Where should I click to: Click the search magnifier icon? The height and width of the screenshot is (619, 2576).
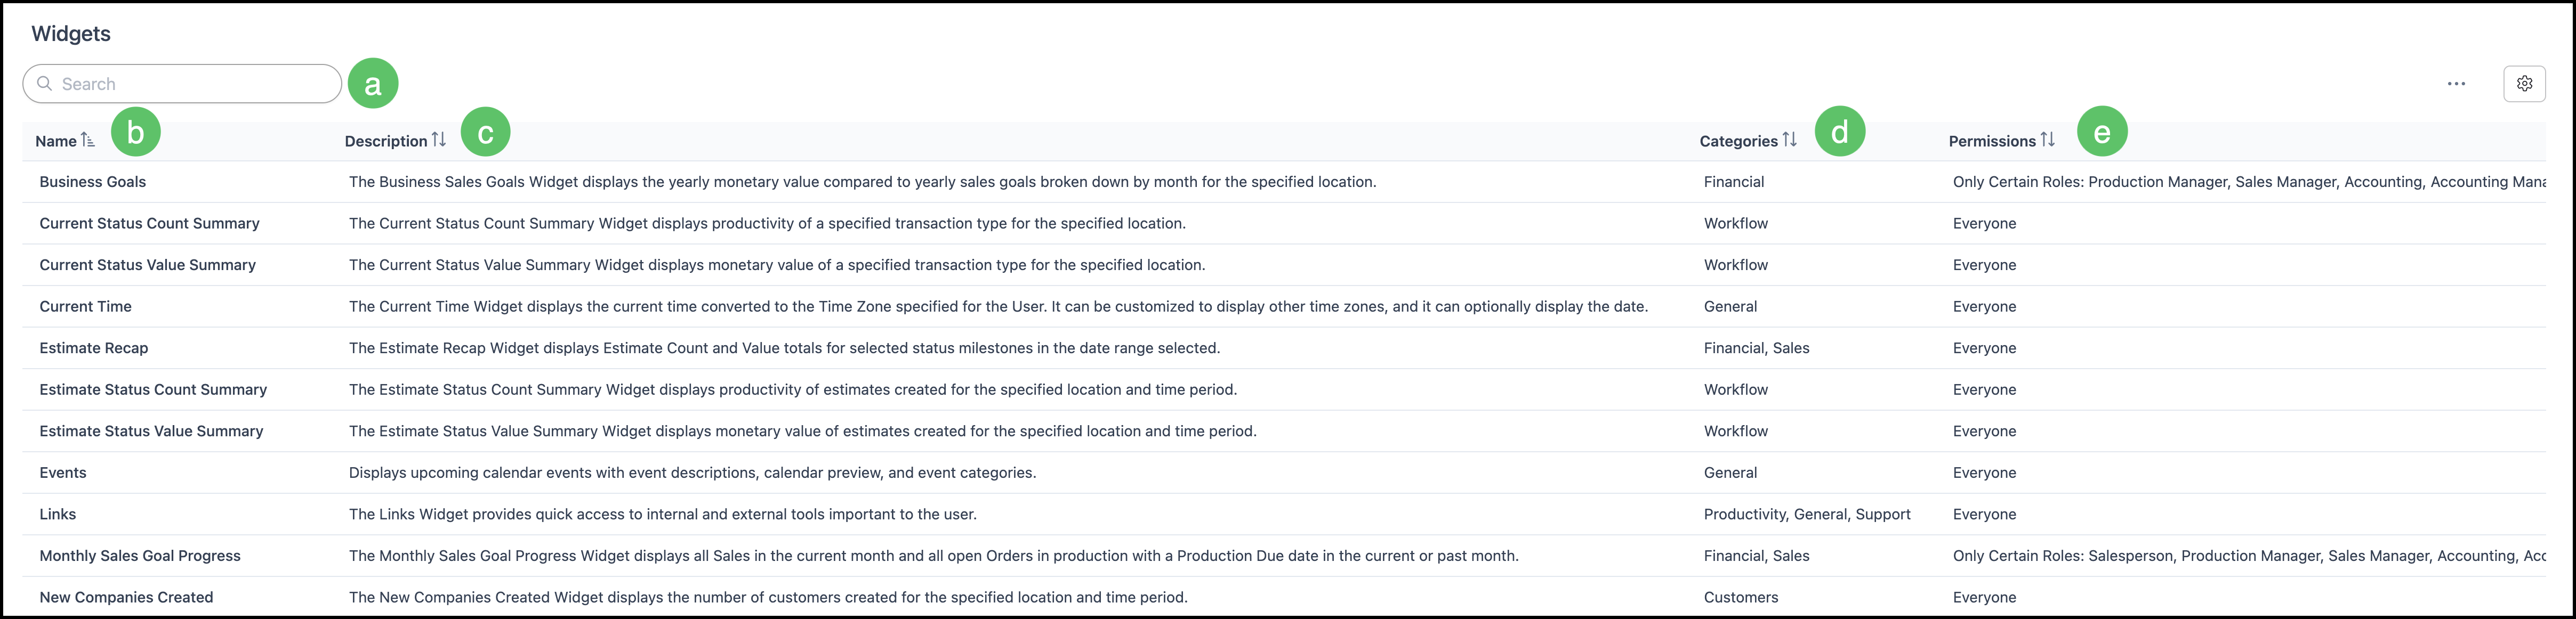coord(44,84)
